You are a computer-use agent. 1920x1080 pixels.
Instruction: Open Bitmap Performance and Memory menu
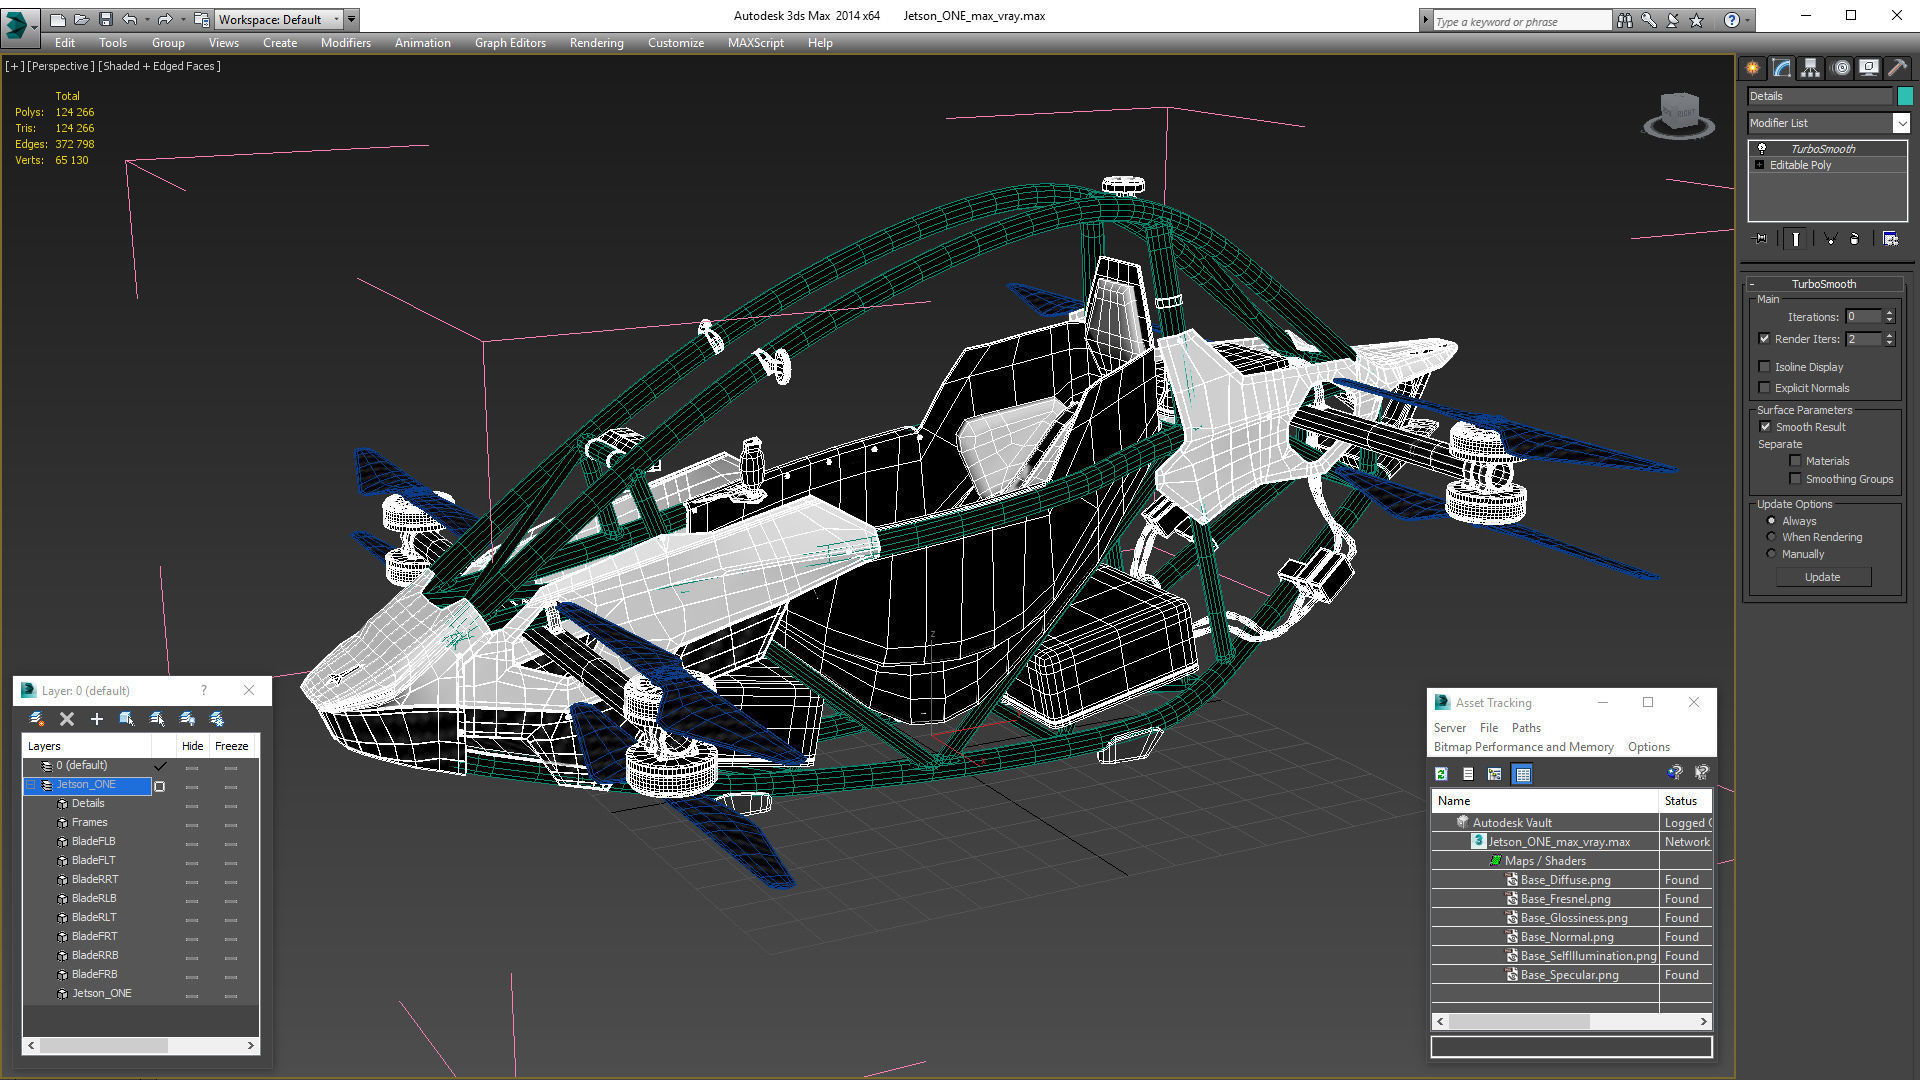point(1523,747)
